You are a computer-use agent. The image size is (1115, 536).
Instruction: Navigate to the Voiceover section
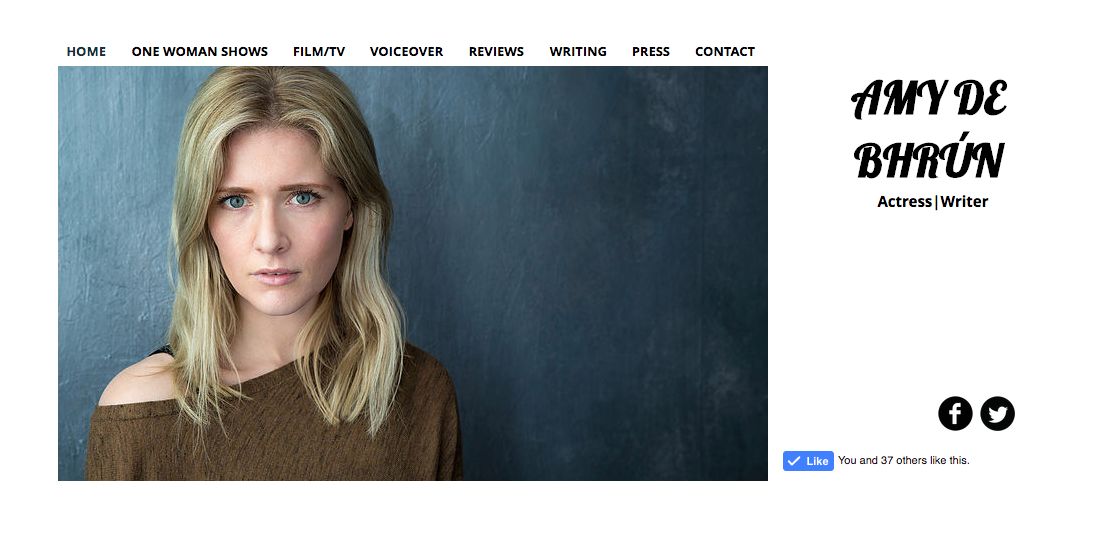tap(407, 51)
